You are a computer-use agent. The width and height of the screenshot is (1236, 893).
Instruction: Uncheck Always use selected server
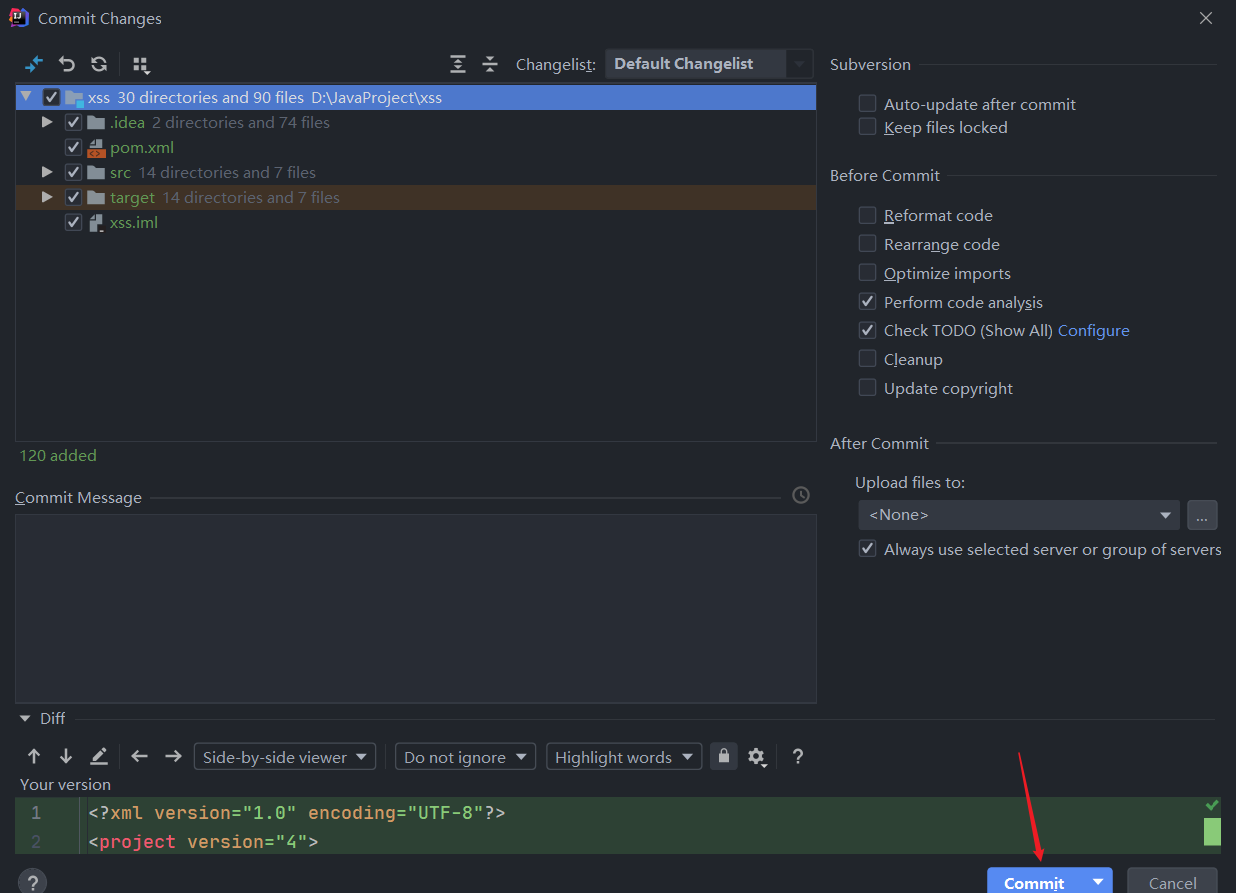coord(867,549)
